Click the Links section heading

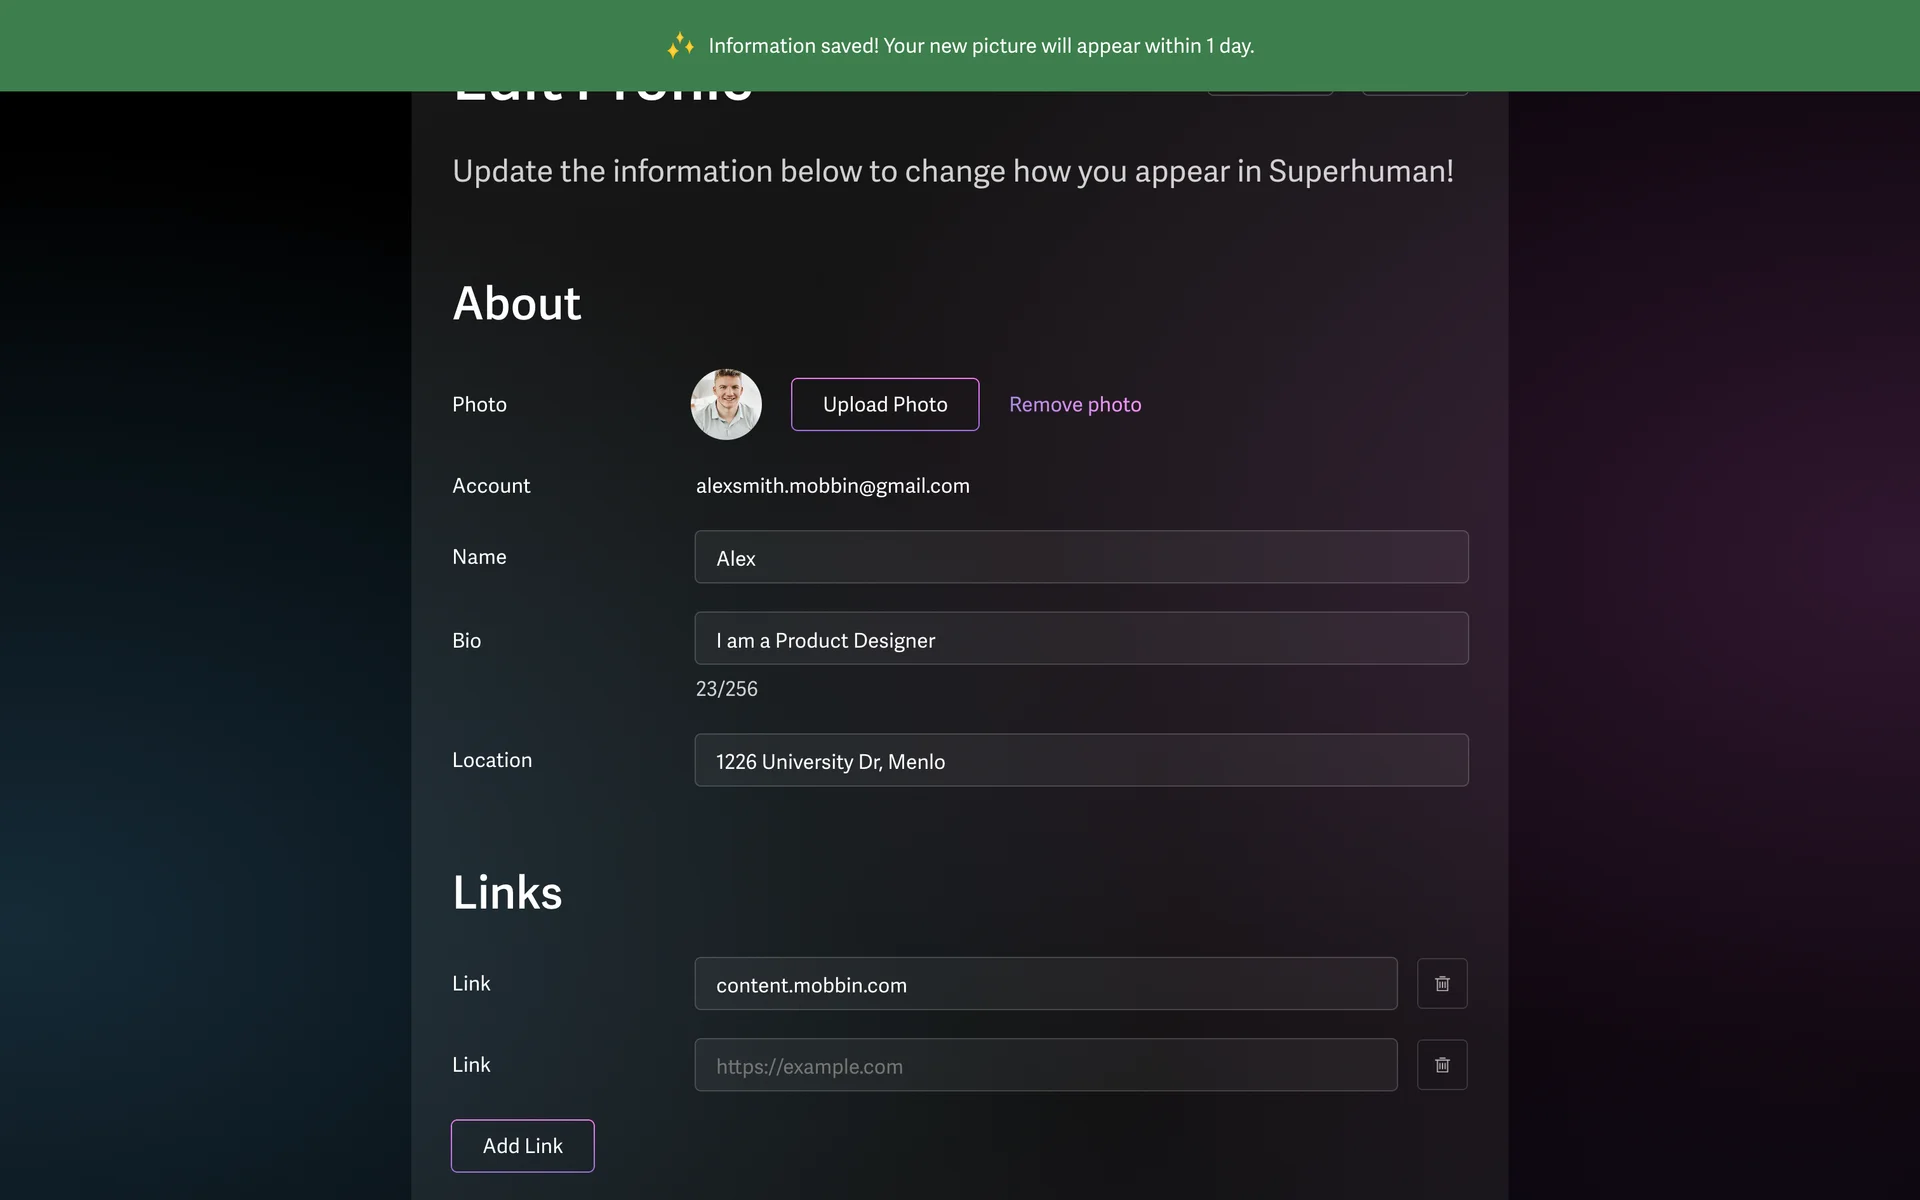(507, 892)
